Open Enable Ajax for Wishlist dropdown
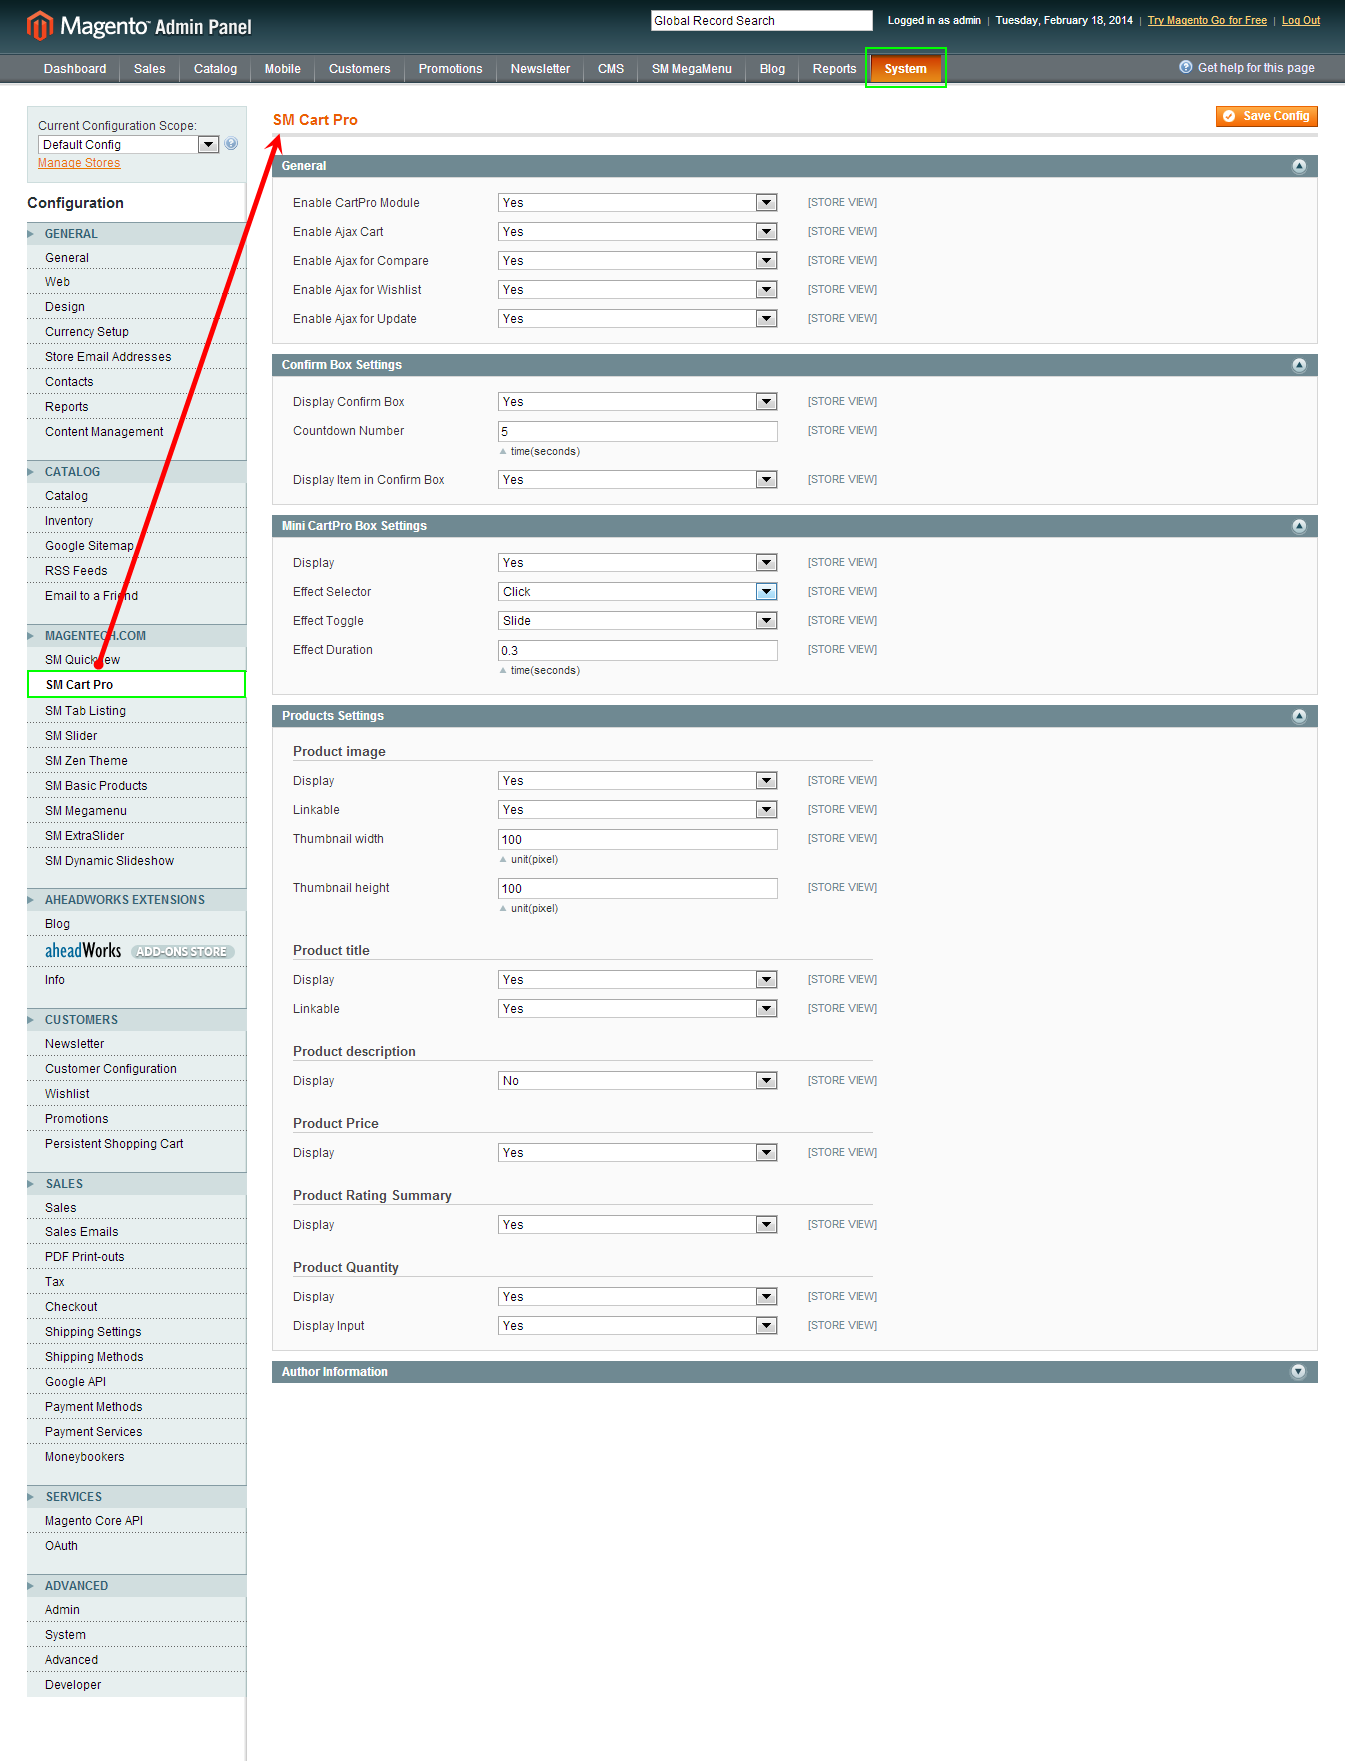1345x1761 pixels. pyautogui.click(x=637, y=290)
